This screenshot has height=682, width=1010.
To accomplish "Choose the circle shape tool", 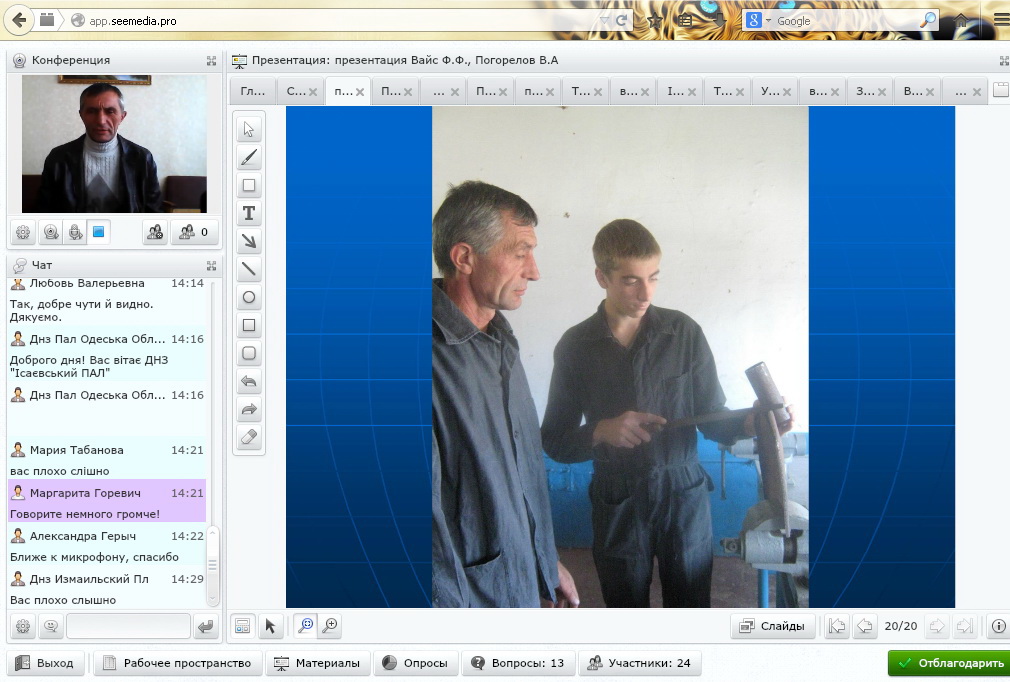I will click(249, 297).
